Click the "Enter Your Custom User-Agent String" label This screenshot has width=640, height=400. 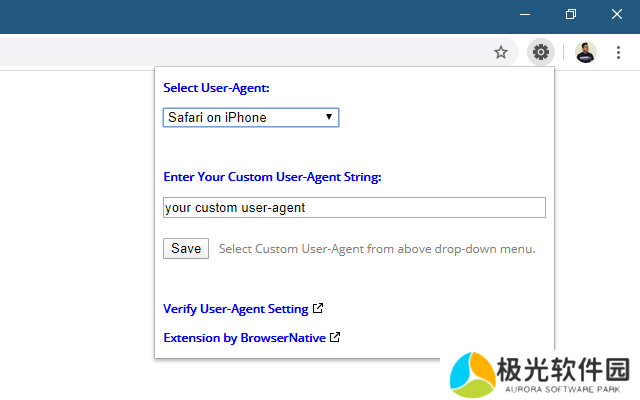point(272,177)
